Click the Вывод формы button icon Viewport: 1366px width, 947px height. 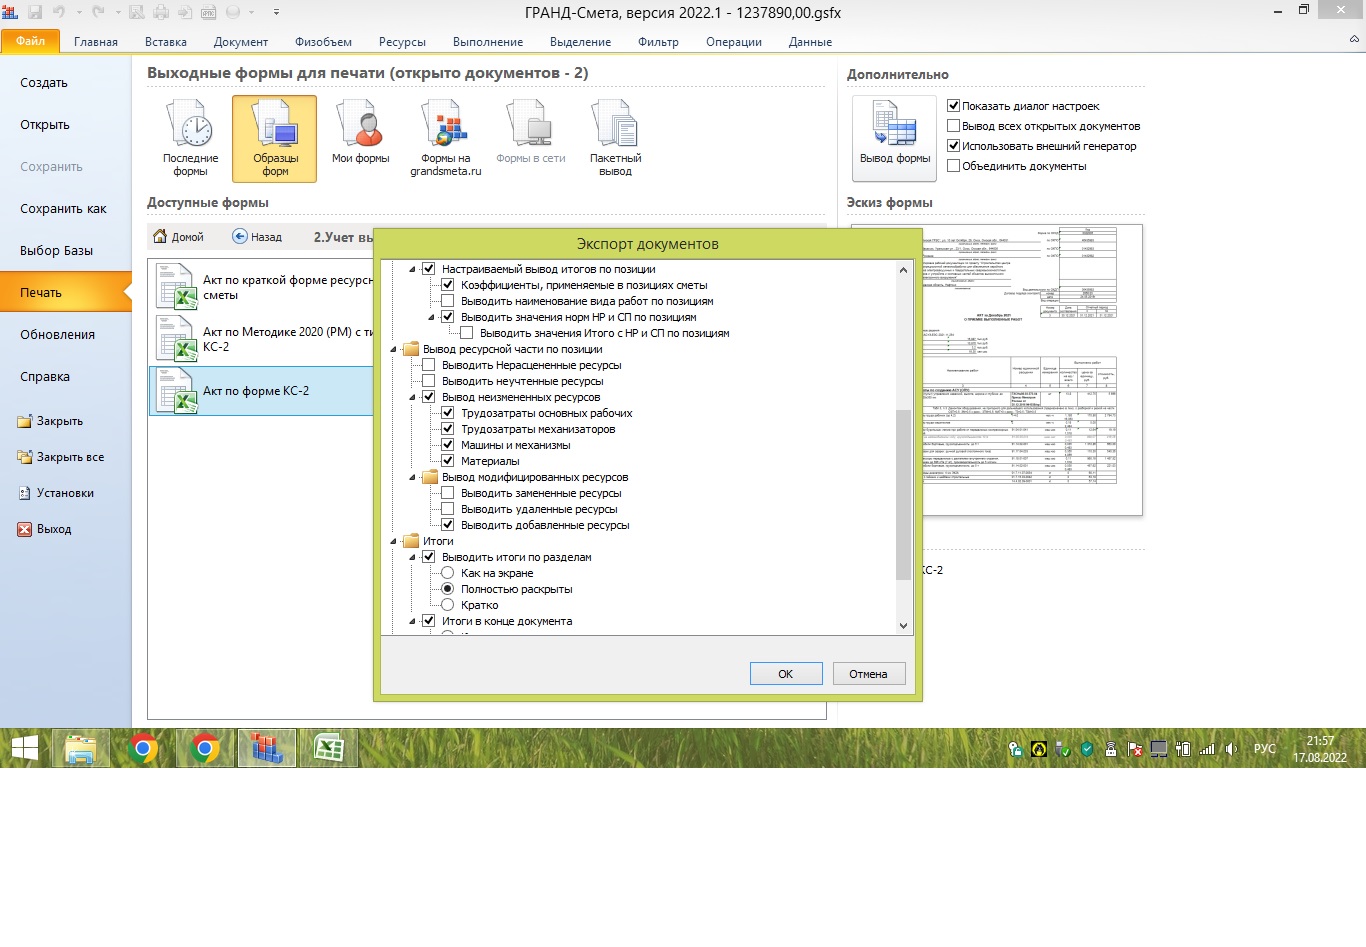[x=894, y=124]
